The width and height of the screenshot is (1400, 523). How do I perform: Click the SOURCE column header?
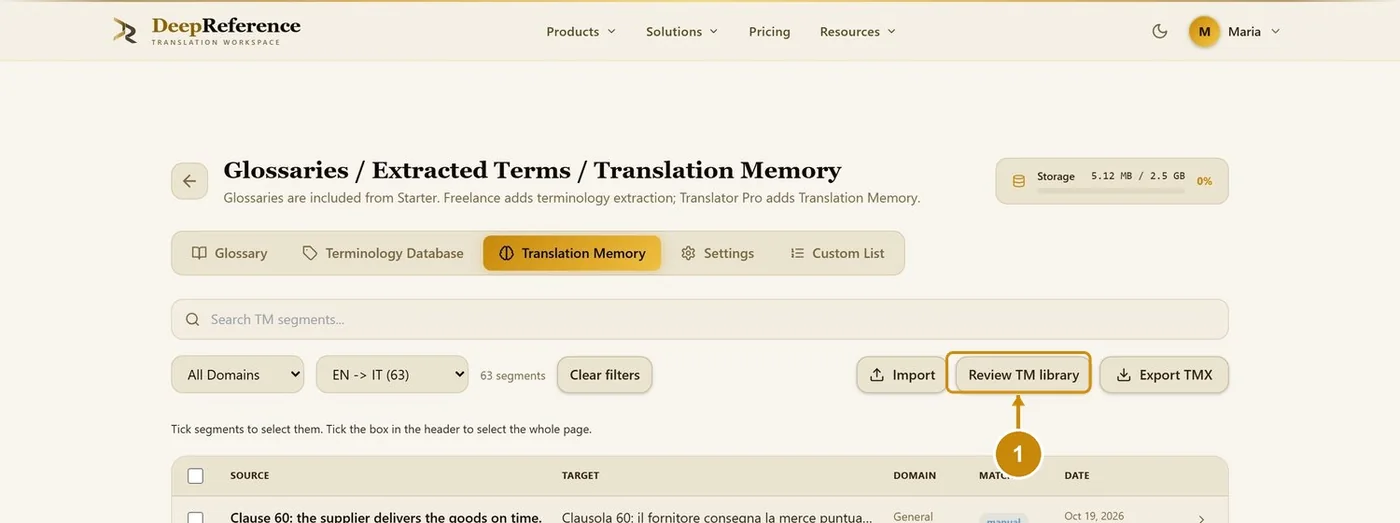coord(250,476)
